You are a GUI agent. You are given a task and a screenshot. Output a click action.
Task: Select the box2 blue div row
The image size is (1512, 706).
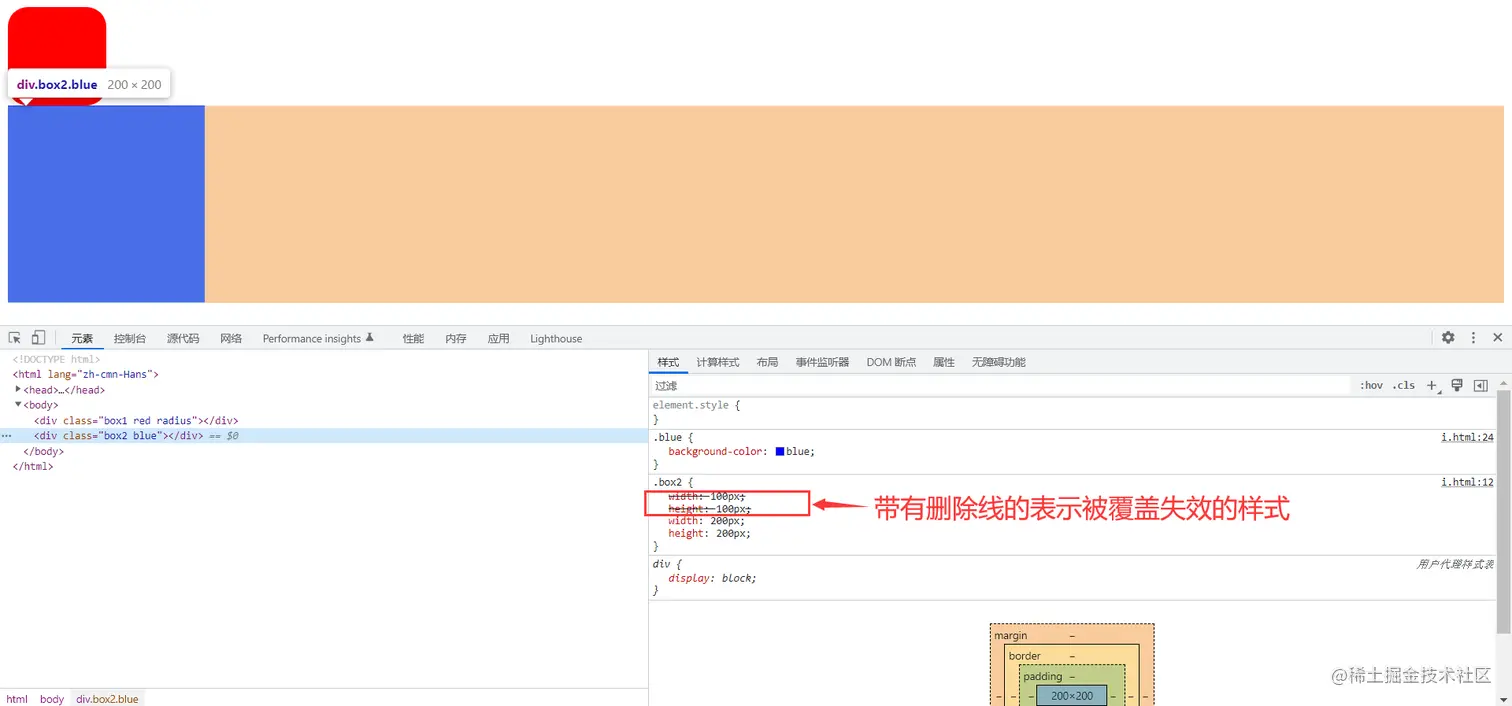point(324,436)
